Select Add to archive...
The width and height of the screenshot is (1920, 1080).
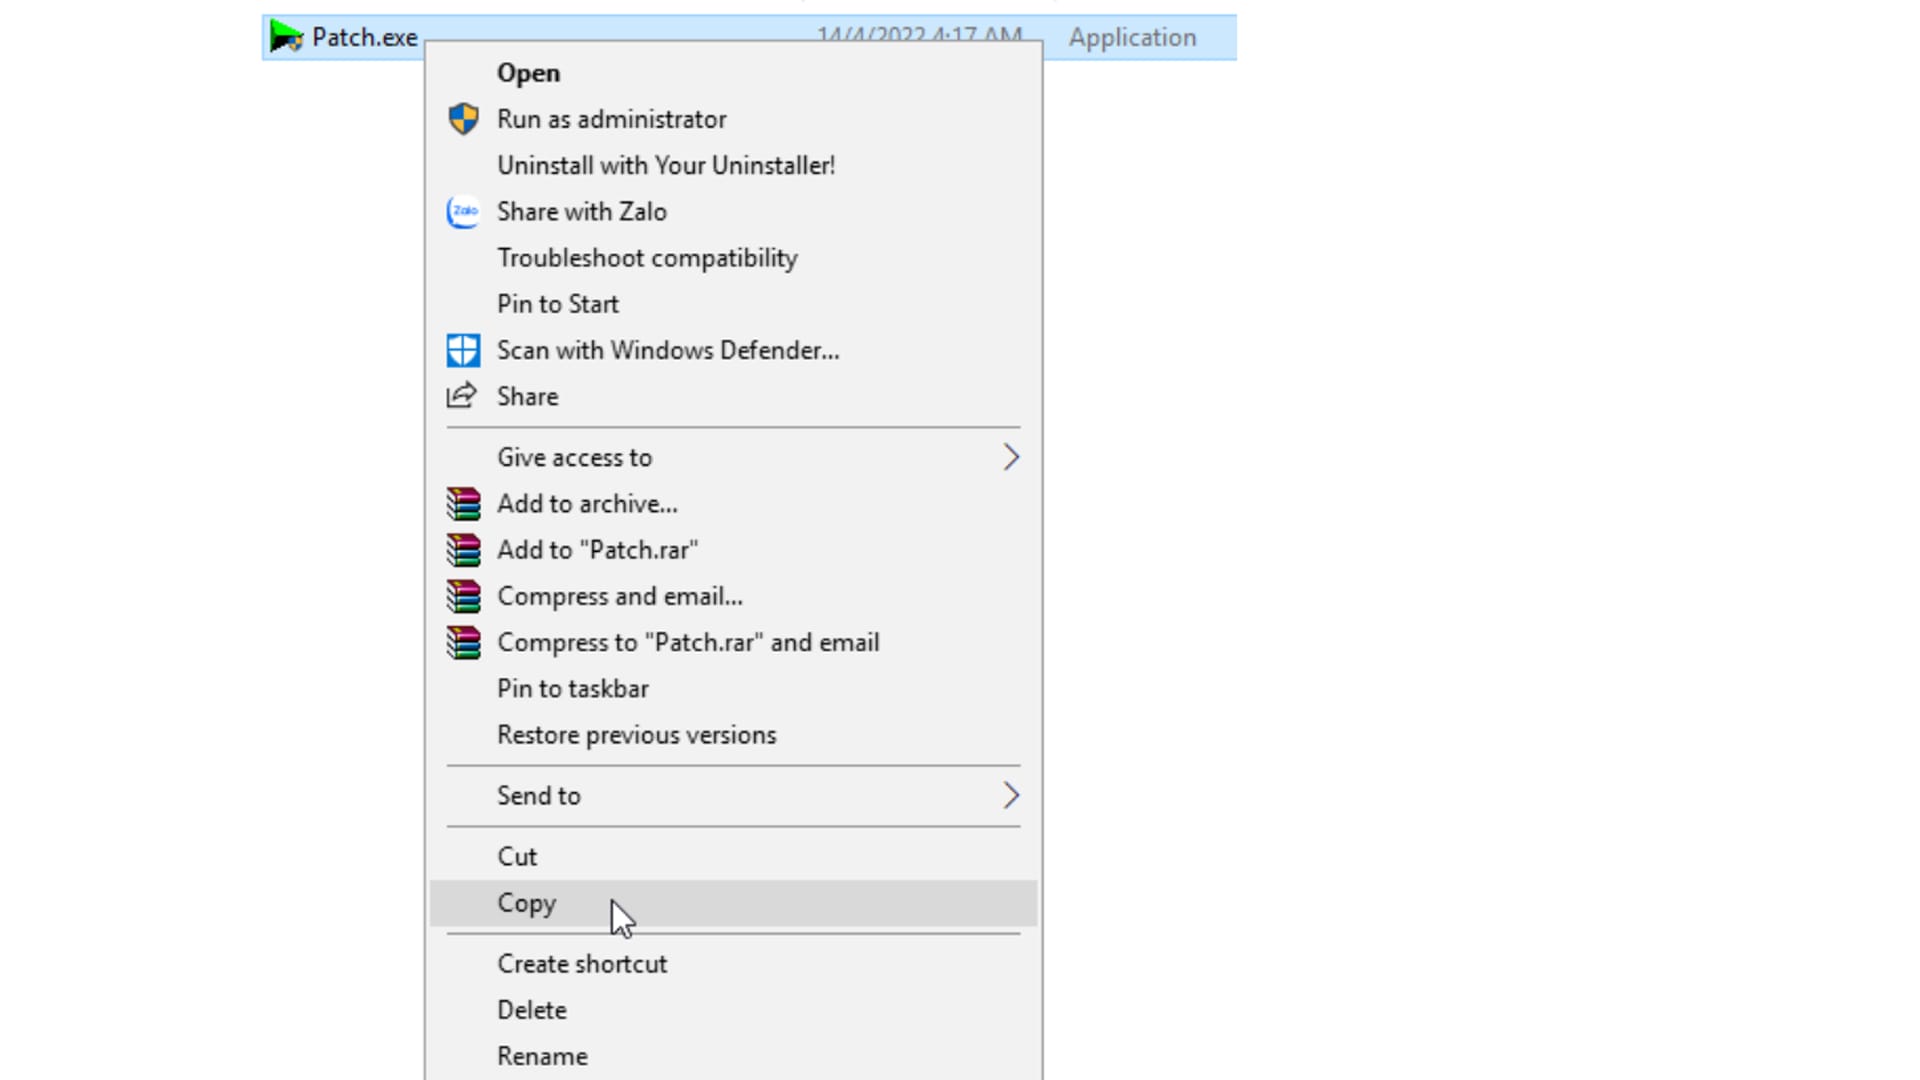588,504
